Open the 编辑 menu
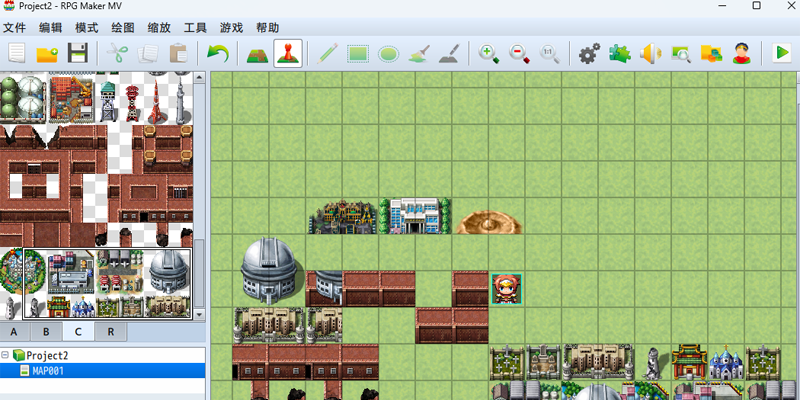This screenshot has height=400, width=800. pos(51,28)
